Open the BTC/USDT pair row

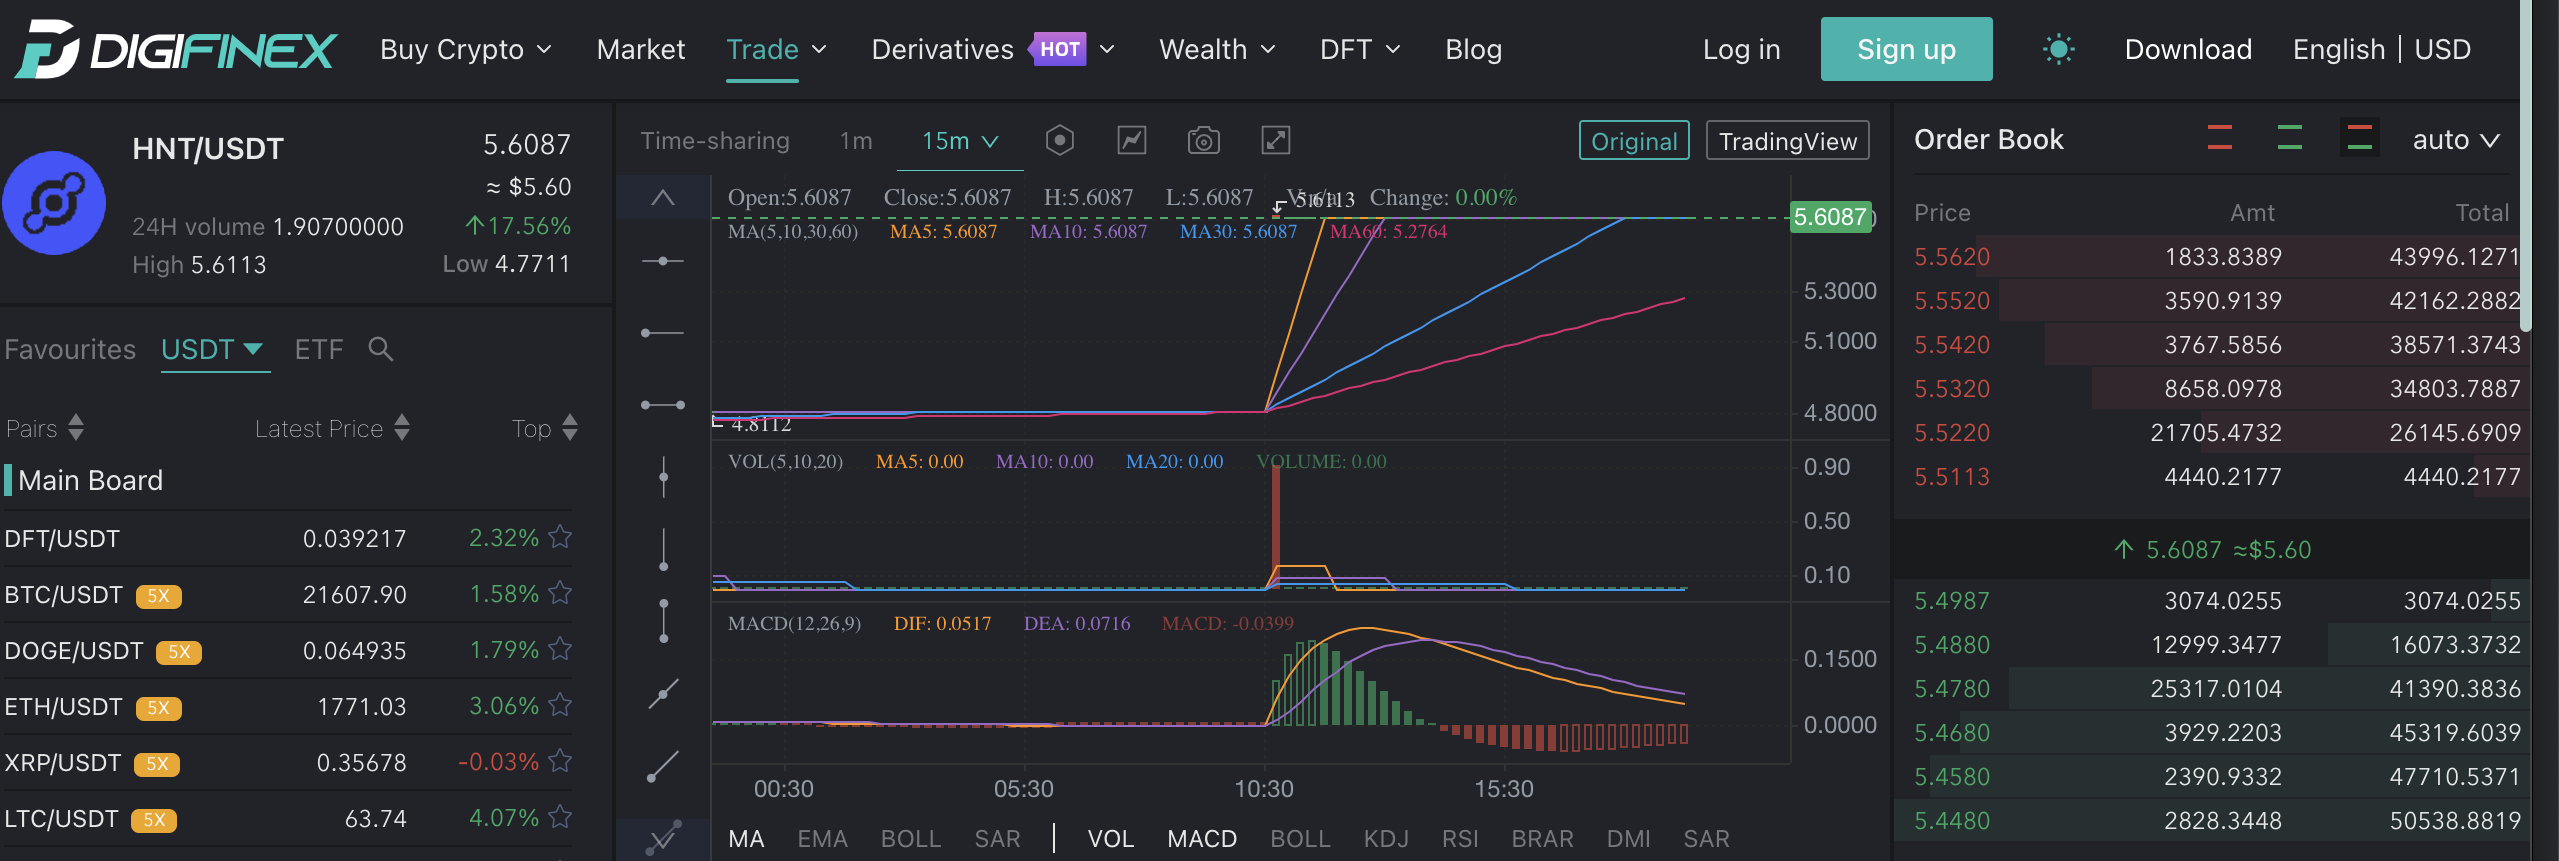pos(288,595)
